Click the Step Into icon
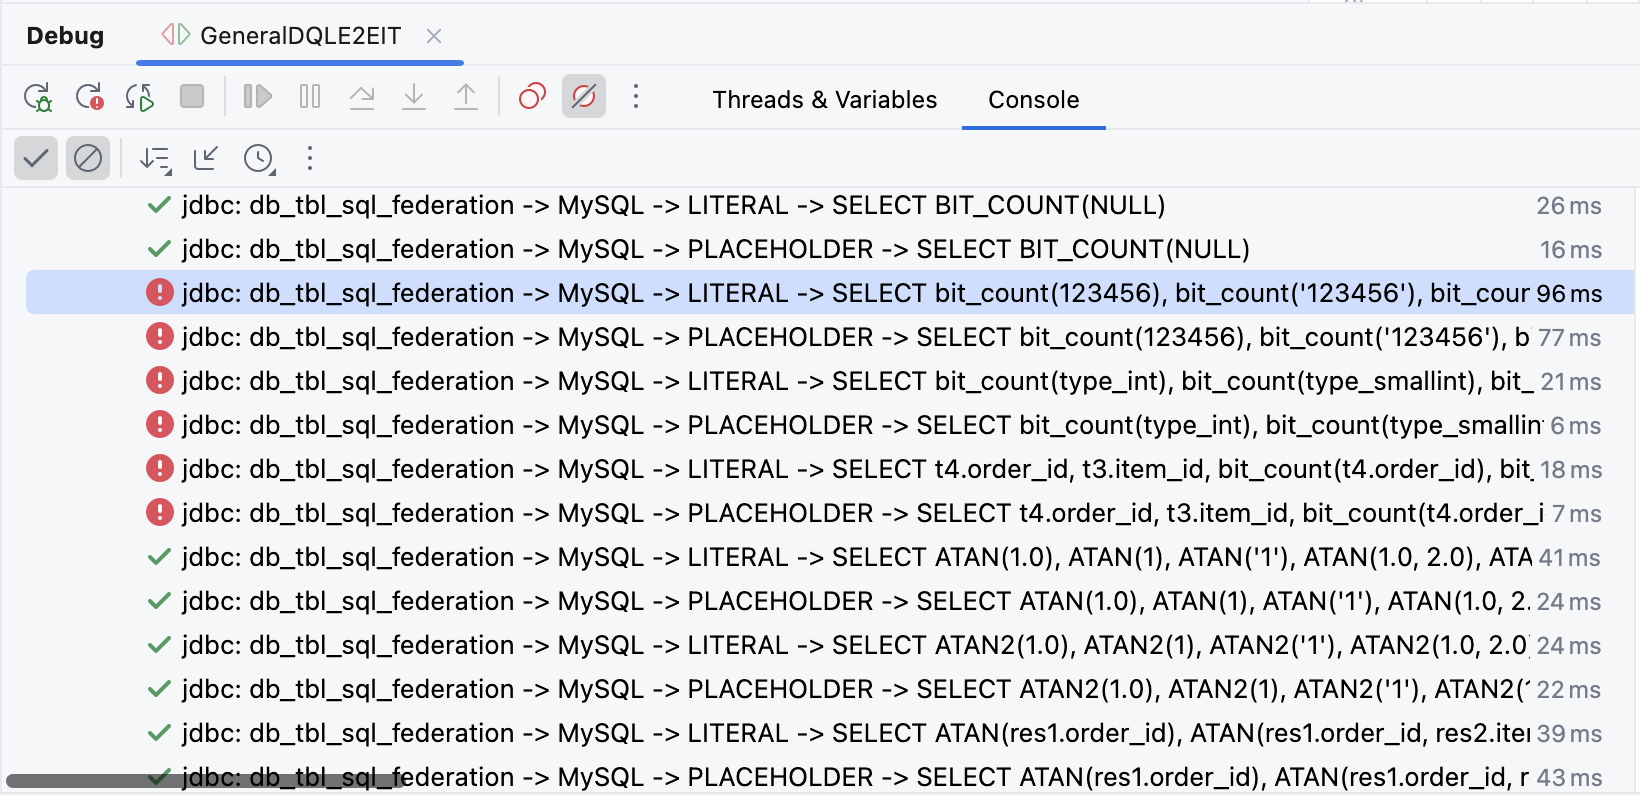The image size is (1640, 796). (414, 97)
